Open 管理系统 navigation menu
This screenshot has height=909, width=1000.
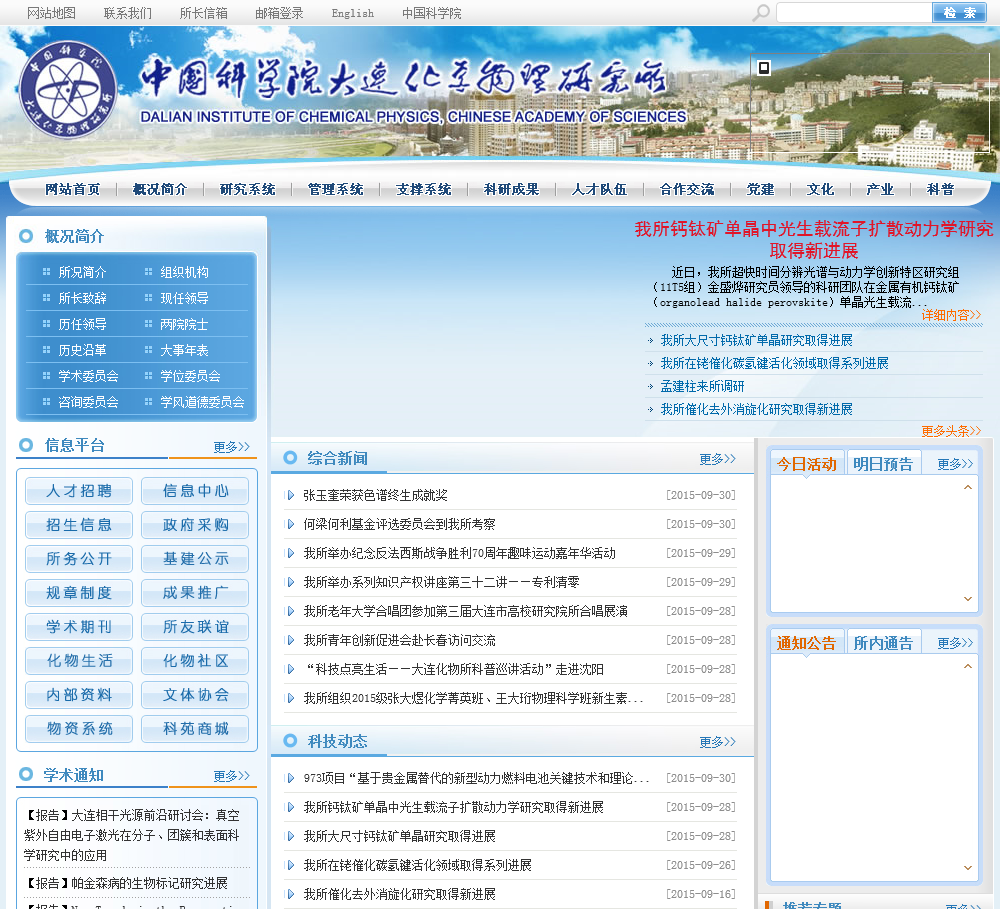(335, 189)
